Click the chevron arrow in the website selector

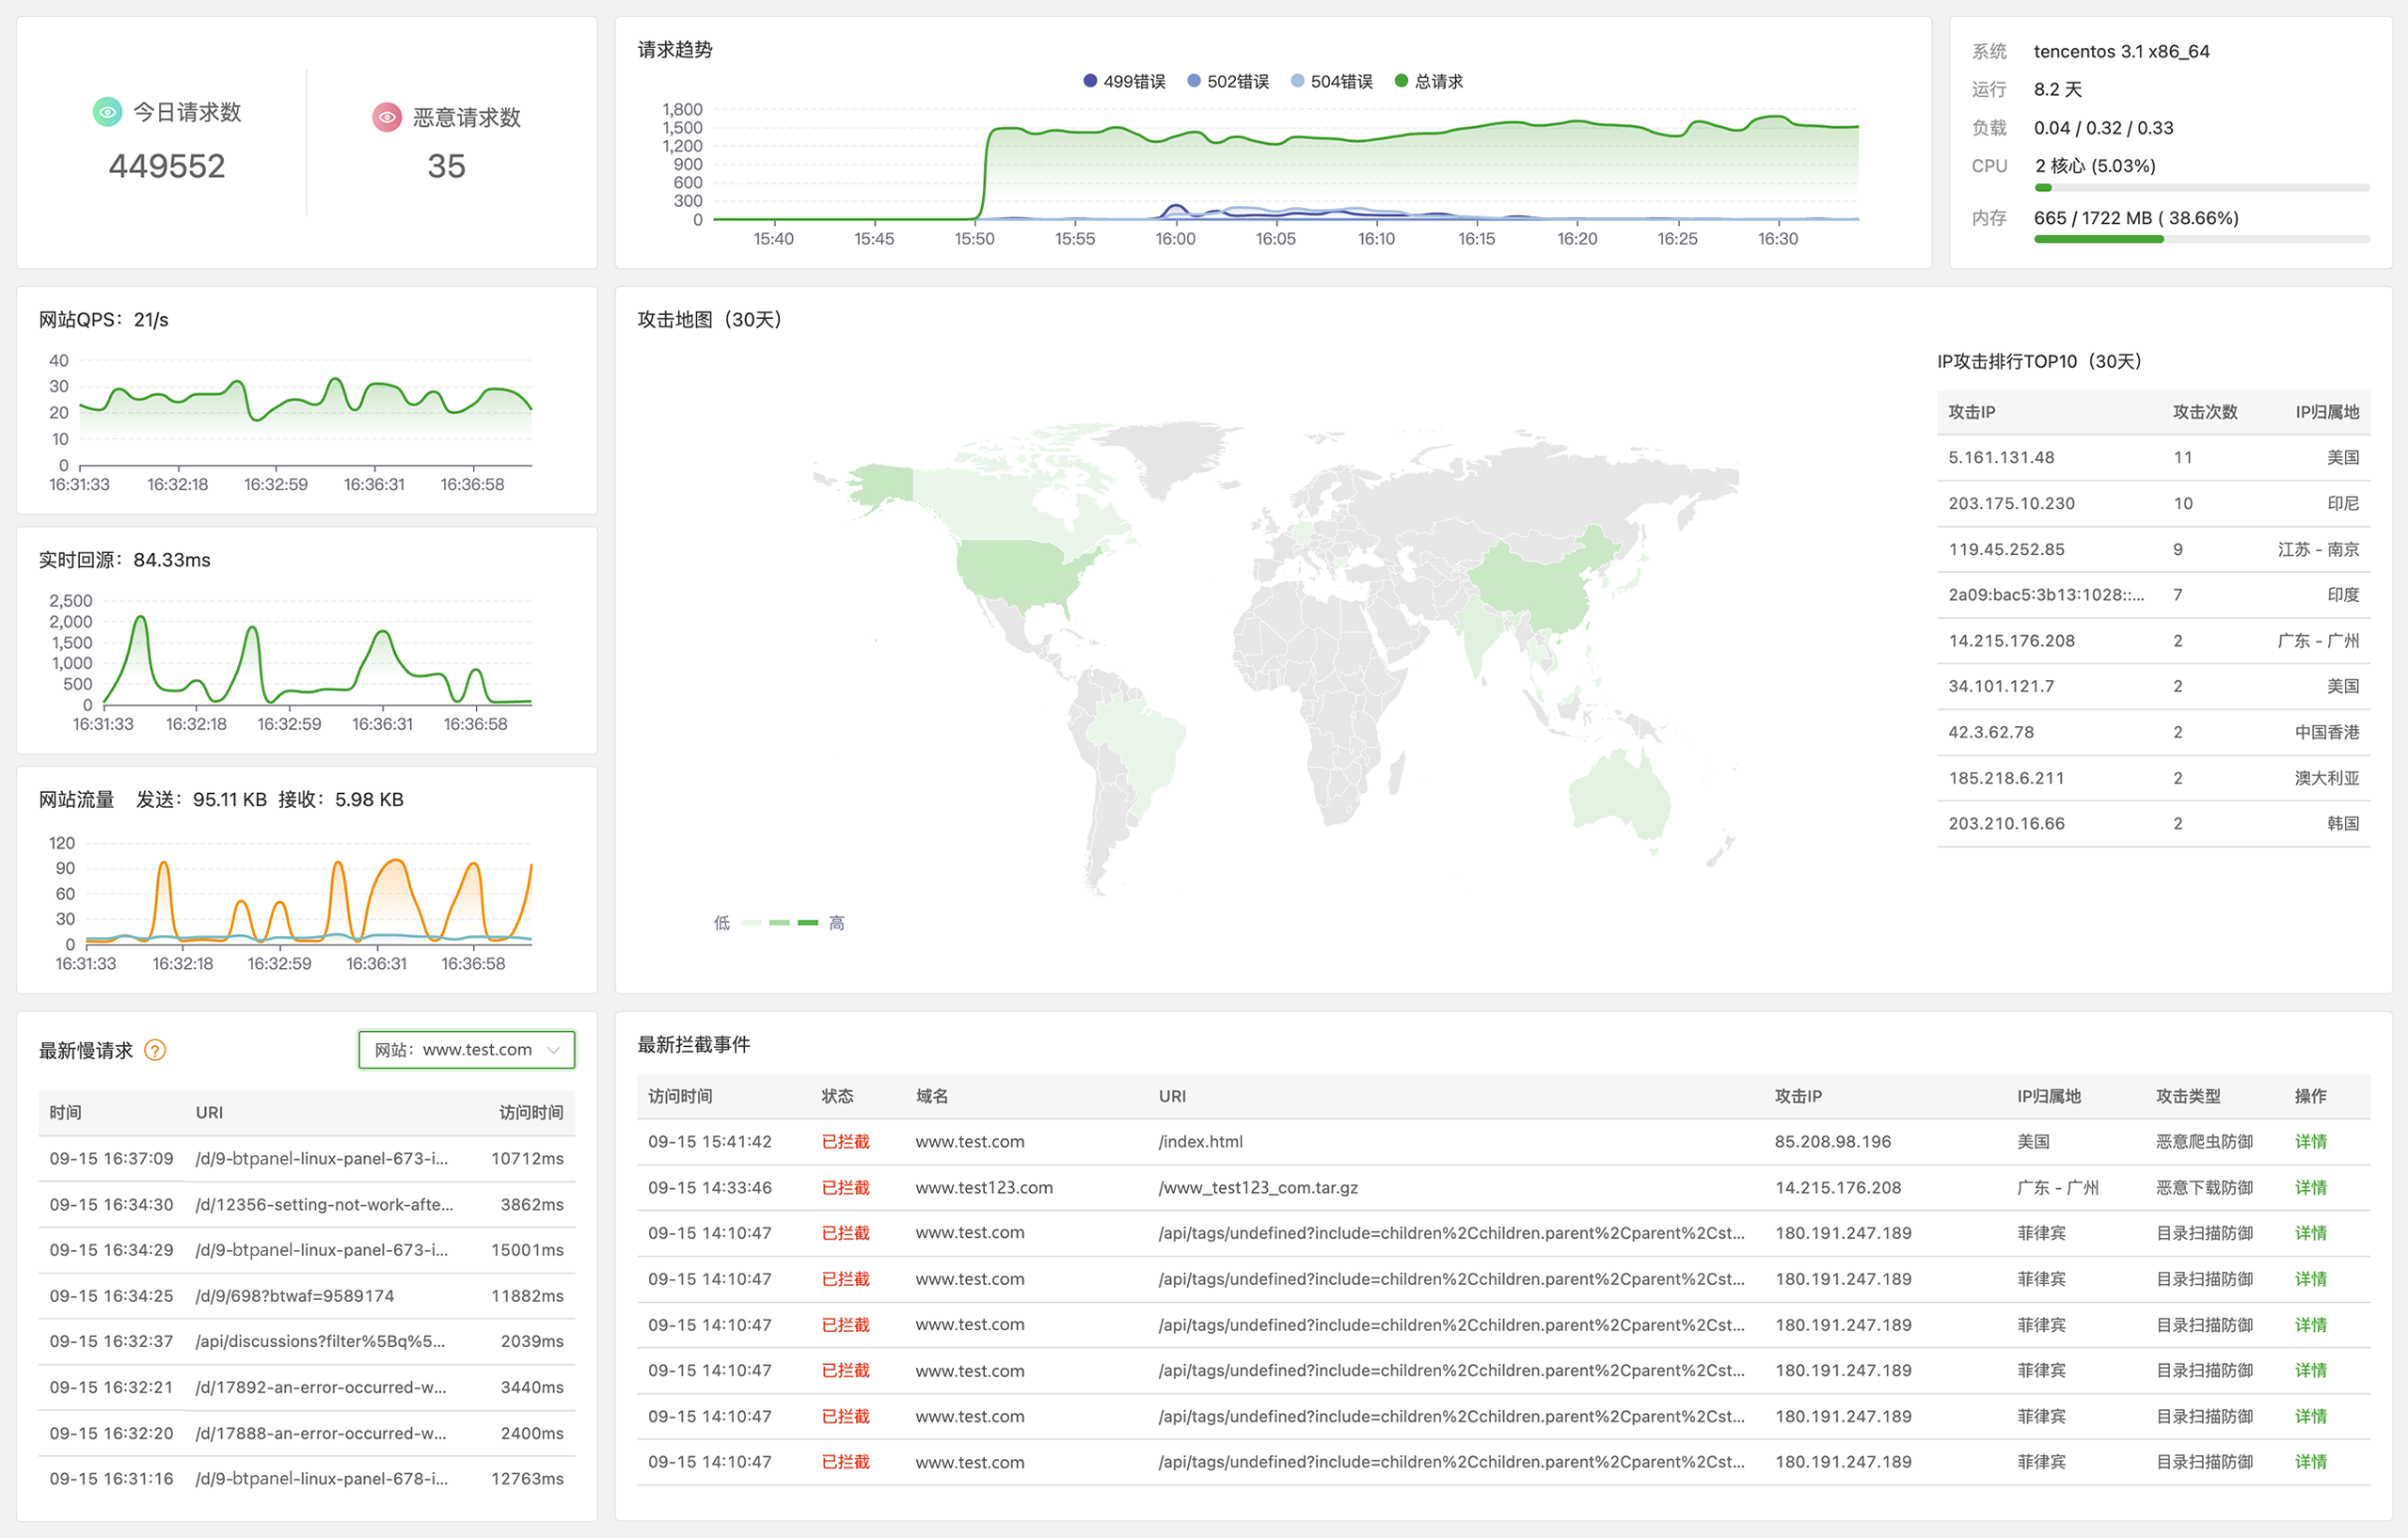click(553, 1050)
